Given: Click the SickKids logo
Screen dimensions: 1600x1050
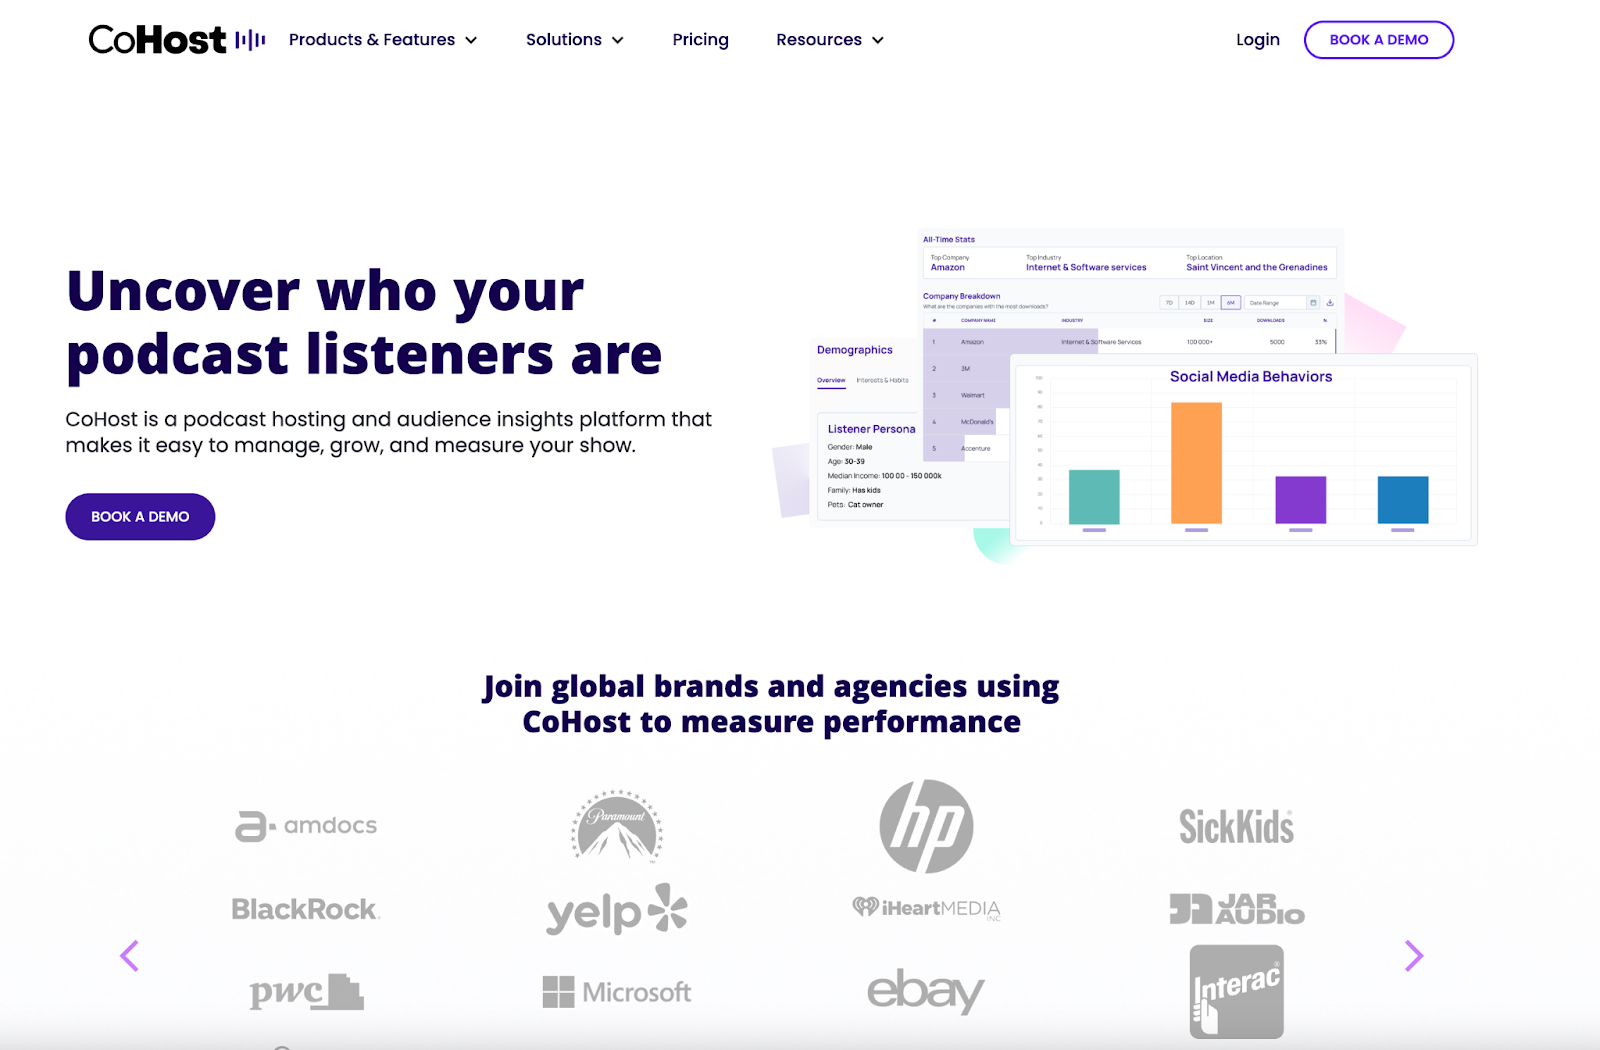Looking at the screenshot, I should 1236,827.
